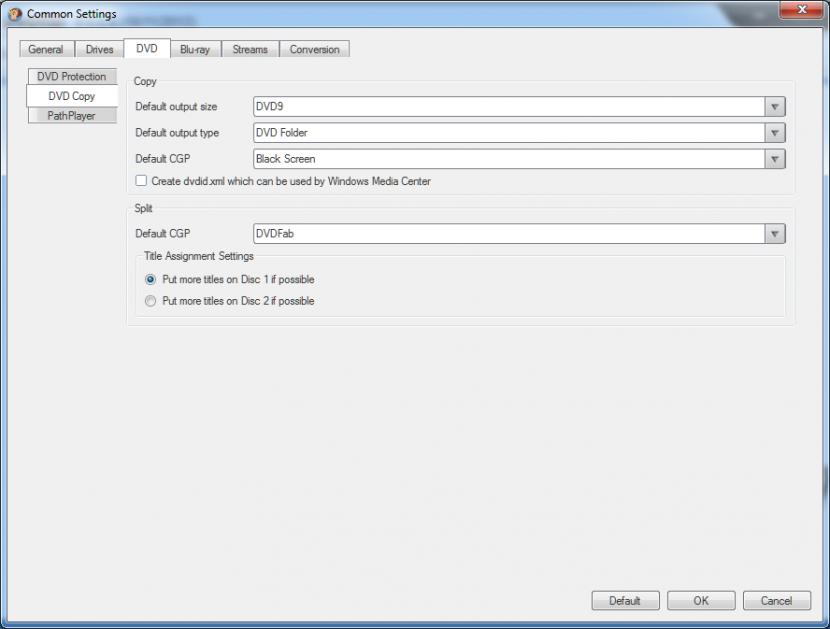Click the Split group heading
The height and width of the screenshot is (629, 830).
tap(143, 208)
